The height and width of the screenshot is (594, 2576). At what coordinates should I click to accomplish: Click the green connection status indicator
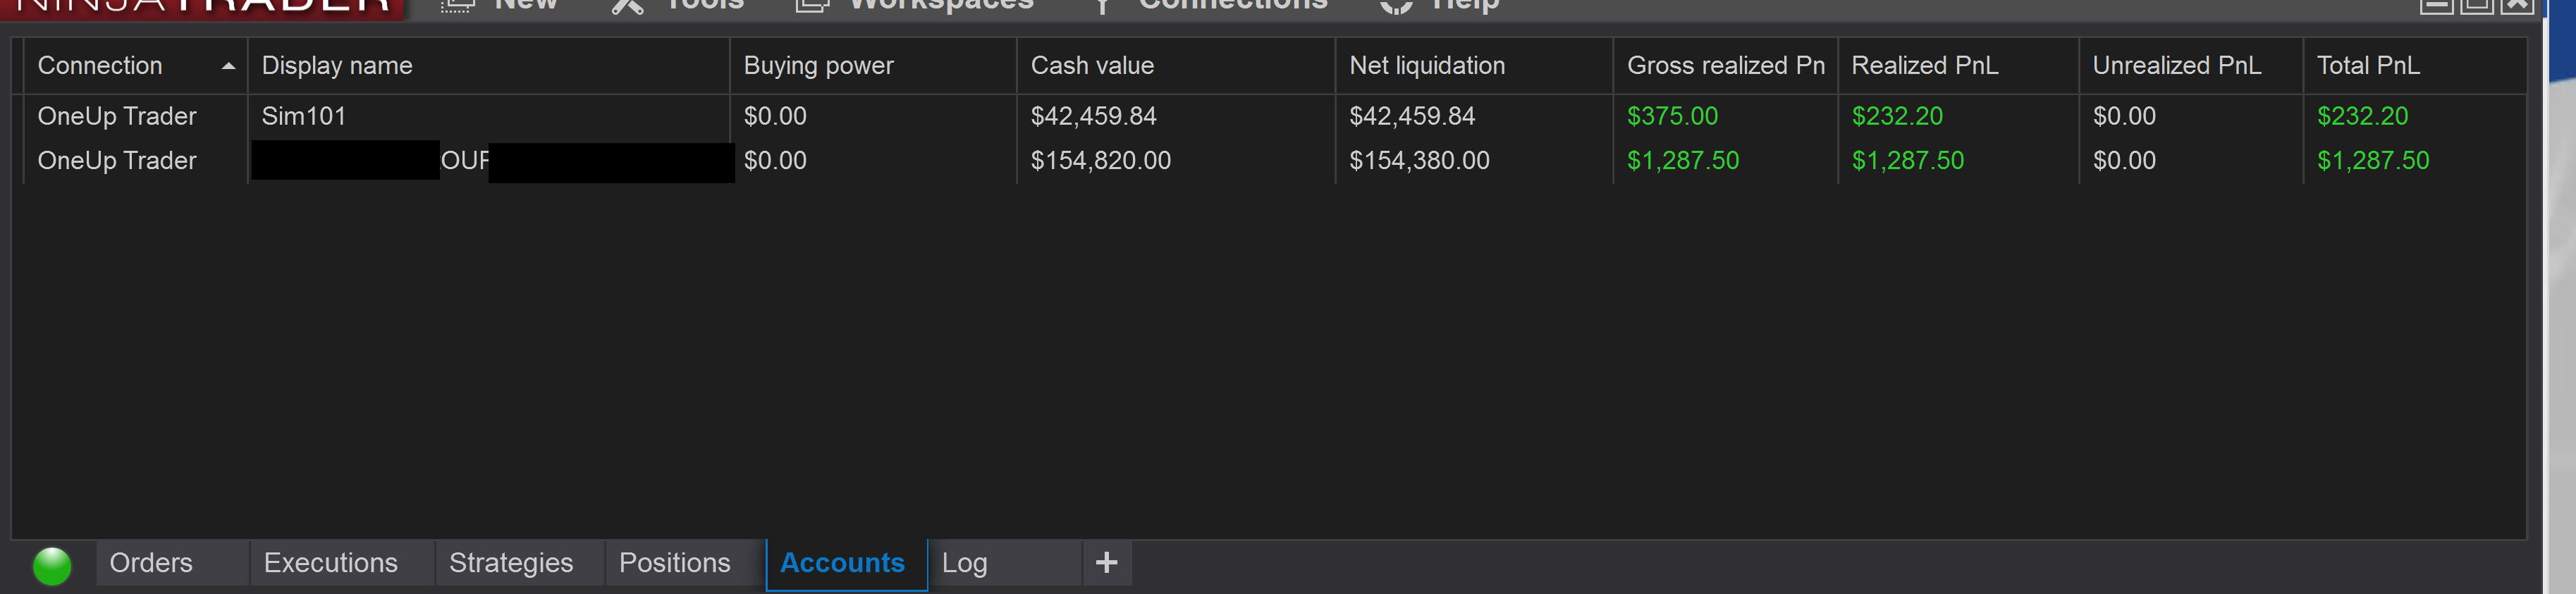52,565
